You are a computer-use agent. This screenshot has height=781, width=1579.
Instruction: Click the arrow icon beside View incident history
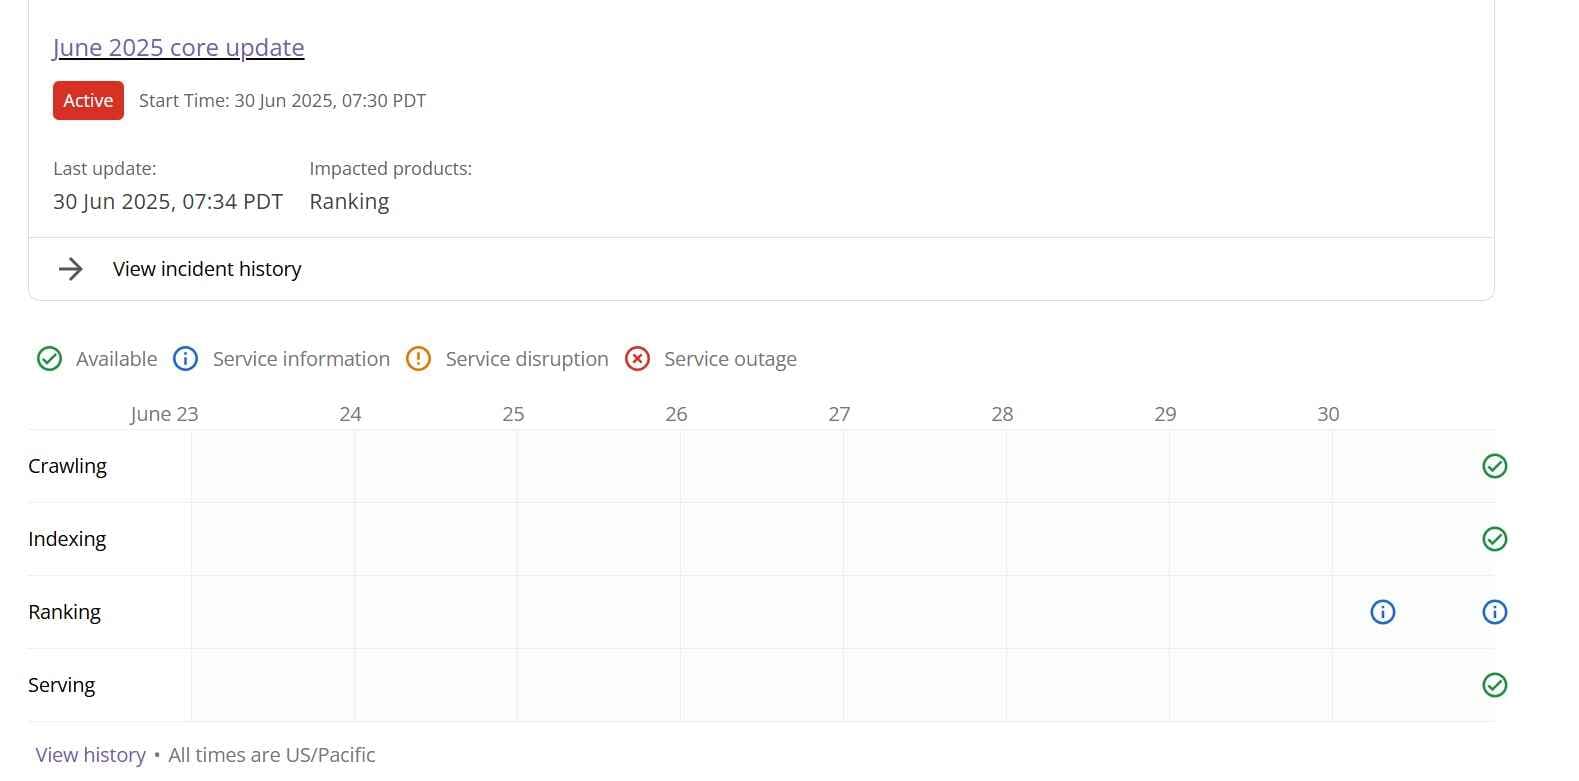coord(70,268)
